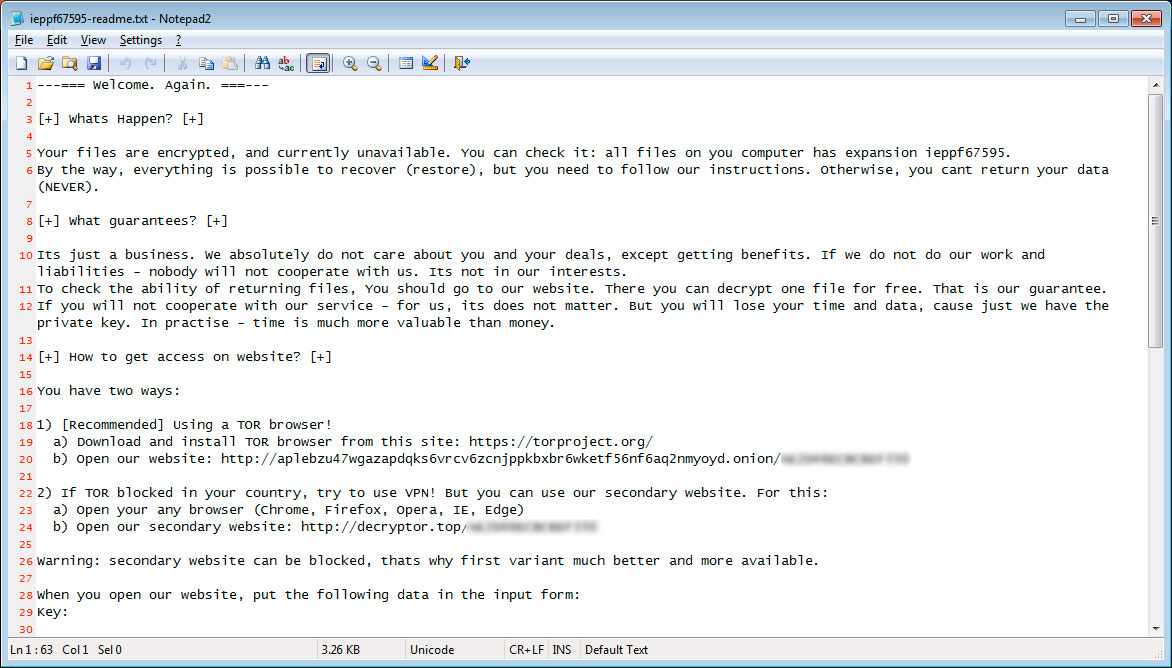
Task: Click the Unicode encoding in status bar
Action: tap(432, 650)
